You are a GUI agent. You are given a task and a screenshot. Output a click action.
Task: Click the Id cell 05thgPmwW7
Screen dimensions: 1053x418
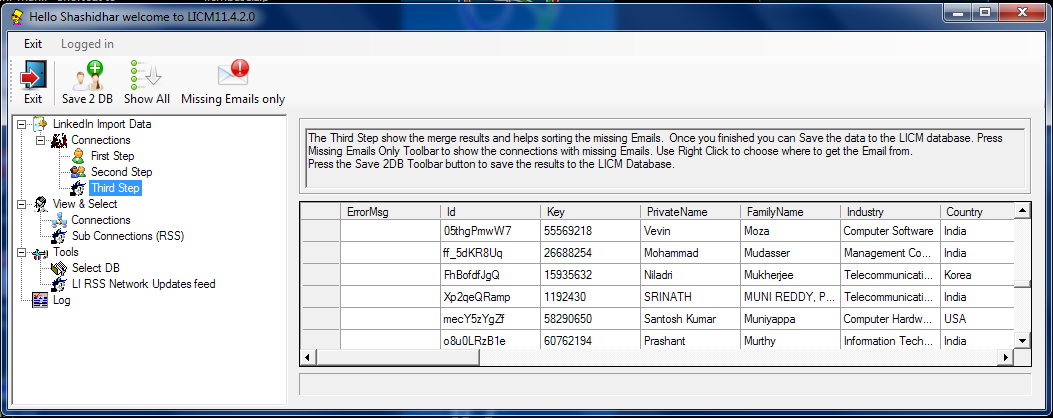(490, 231)
